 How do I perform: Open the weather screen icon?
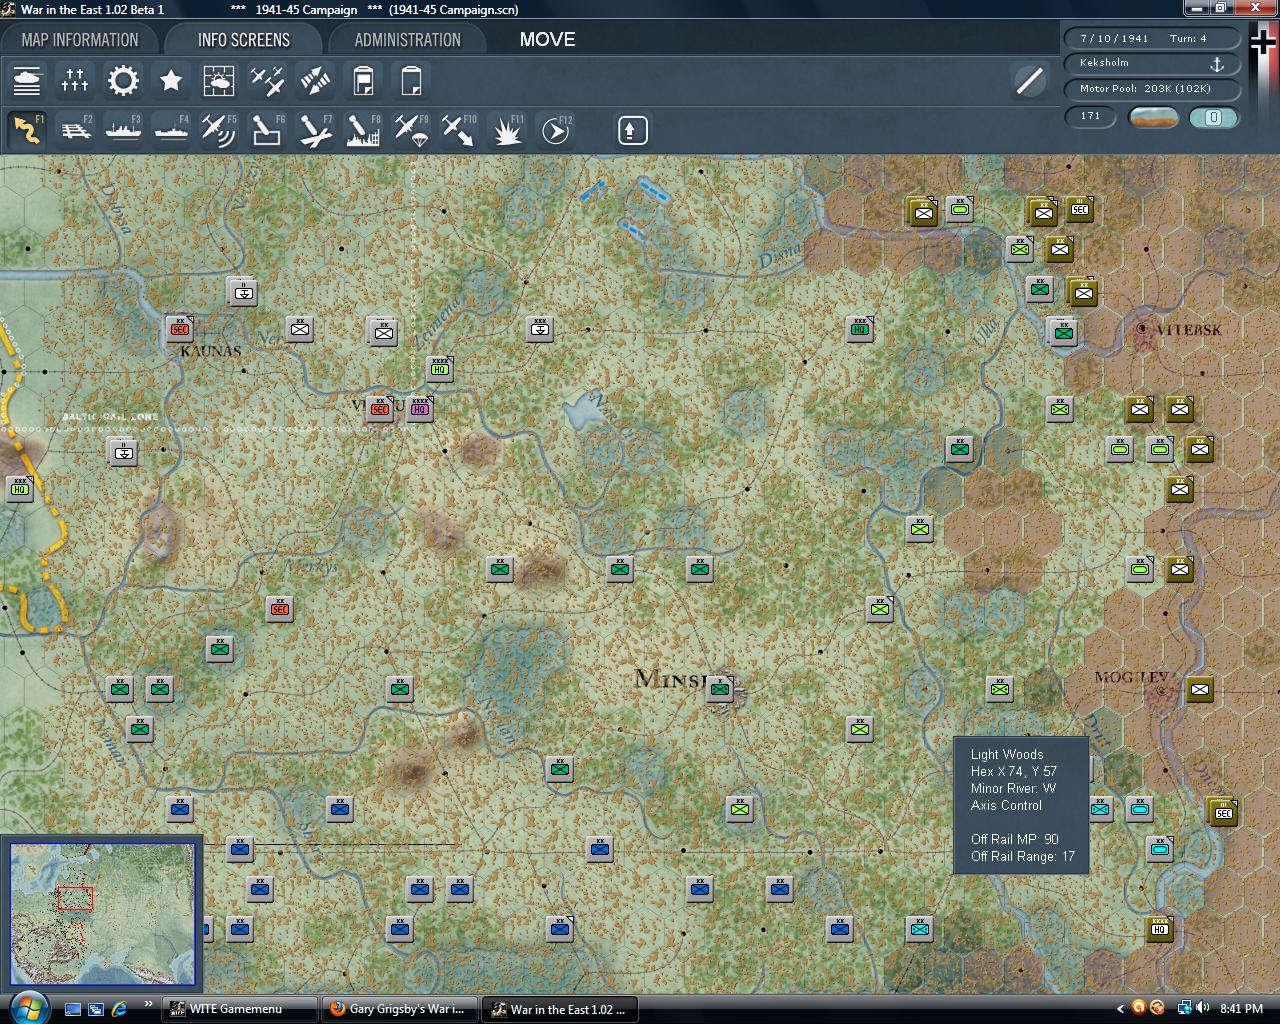coord(219,81)
